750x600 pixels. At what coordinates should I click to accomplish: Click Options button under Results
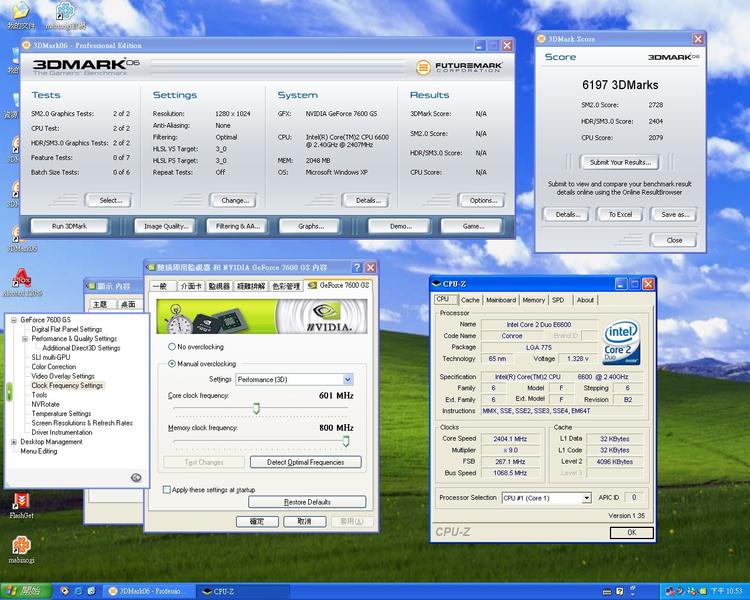pos(482,200)
